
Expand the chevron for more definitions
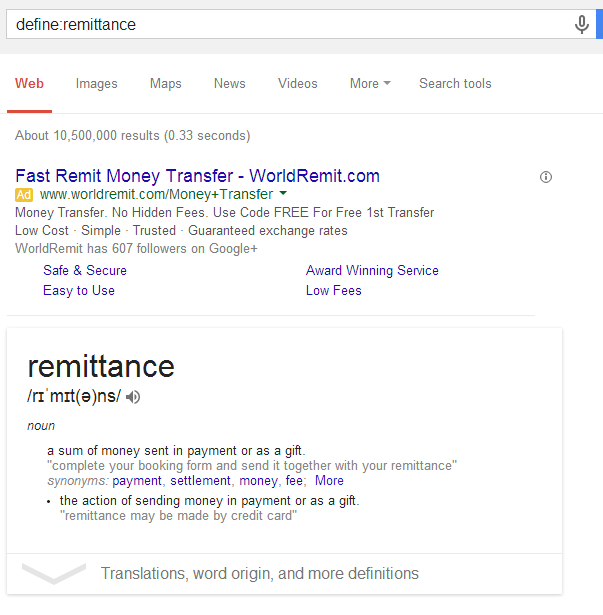coord(54,573)
